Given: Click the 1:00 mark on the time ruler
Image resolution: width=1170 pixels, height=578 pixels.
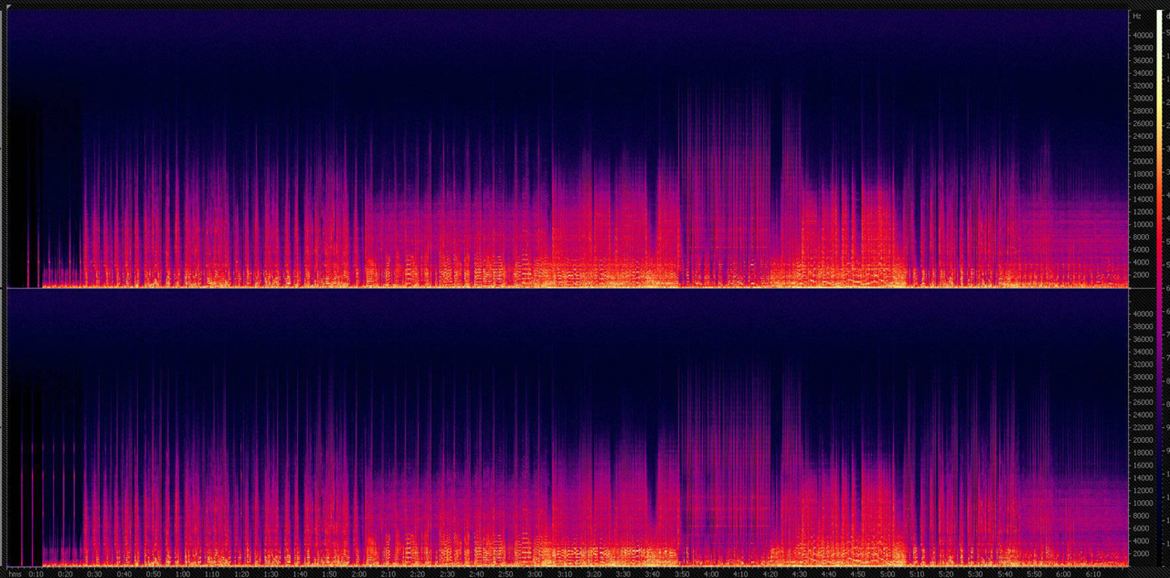Looking at the screenshot, I should coord(182,574).
